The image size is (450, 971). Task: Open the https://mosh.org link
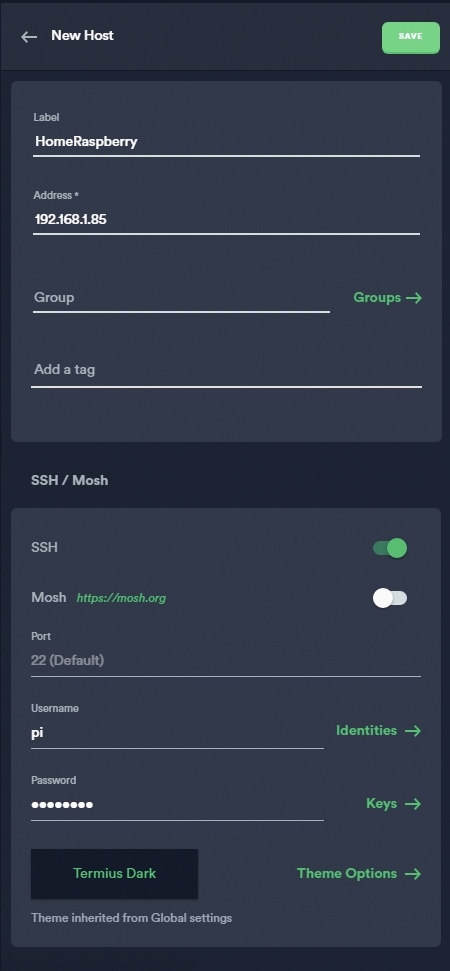[121, 598]
